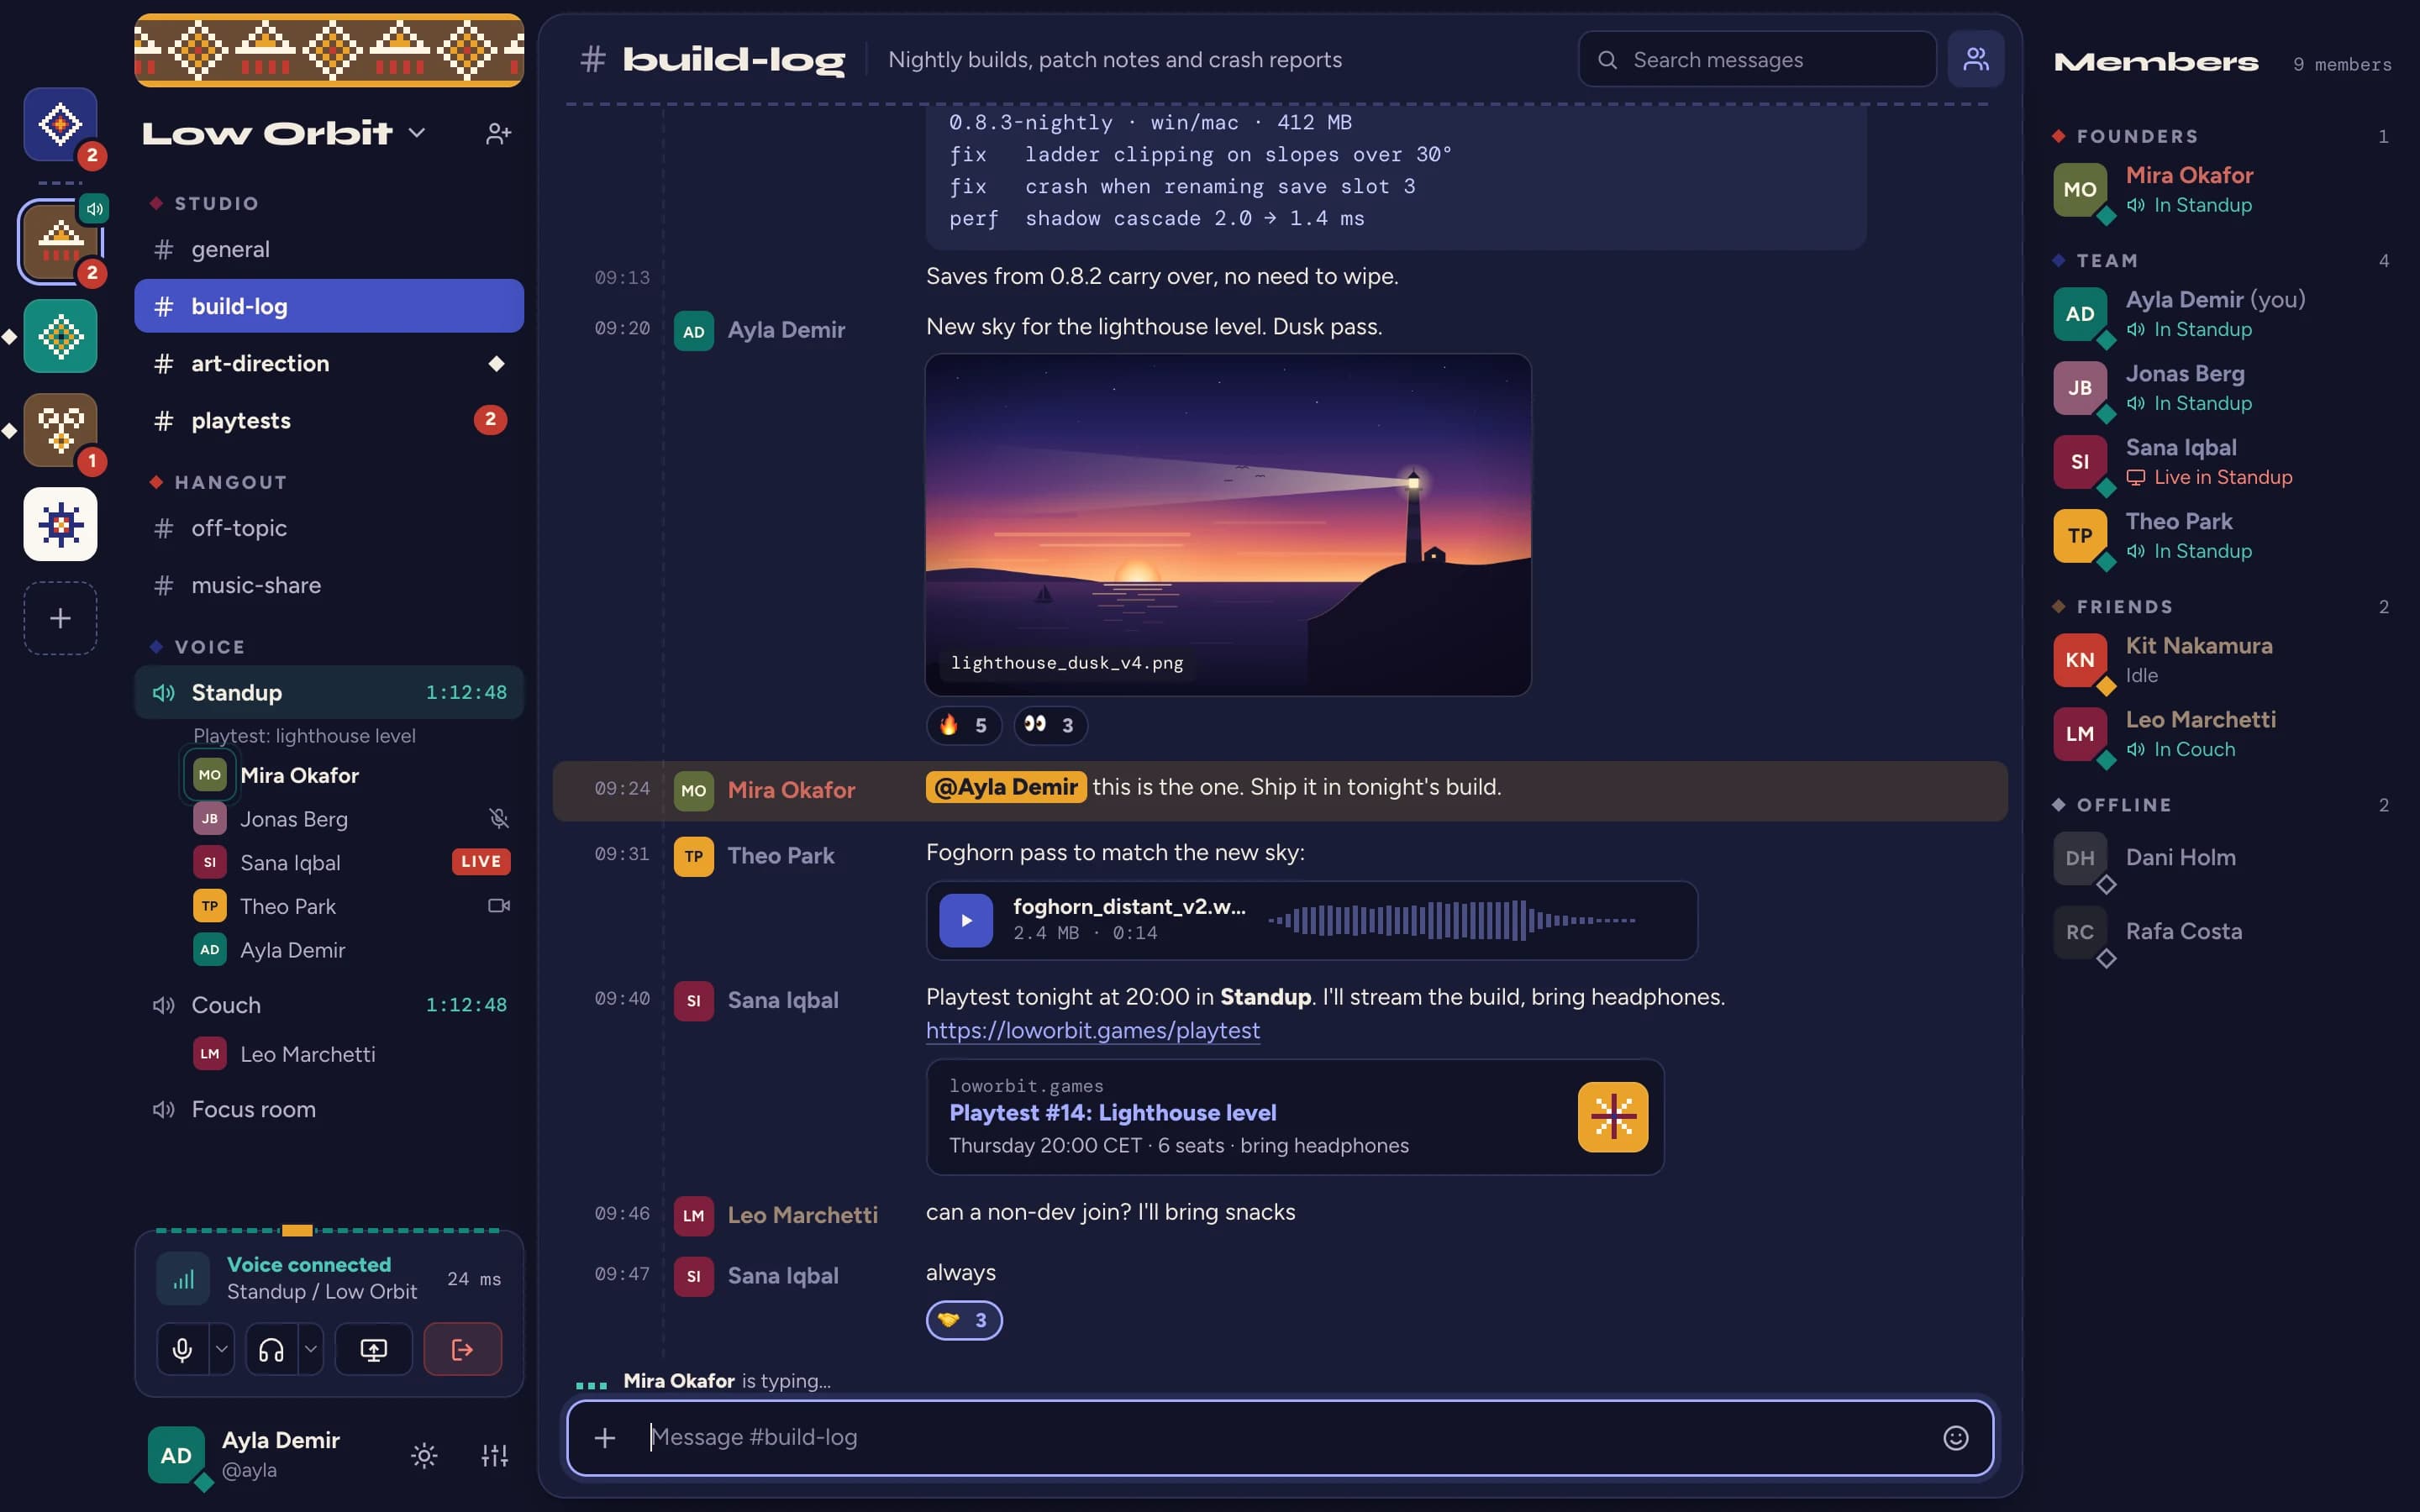The height and width of the screenshot is (1512, 2420).
Task: Select Jonas Berg in Standup voice list
Action: click(x=350, y=819)
